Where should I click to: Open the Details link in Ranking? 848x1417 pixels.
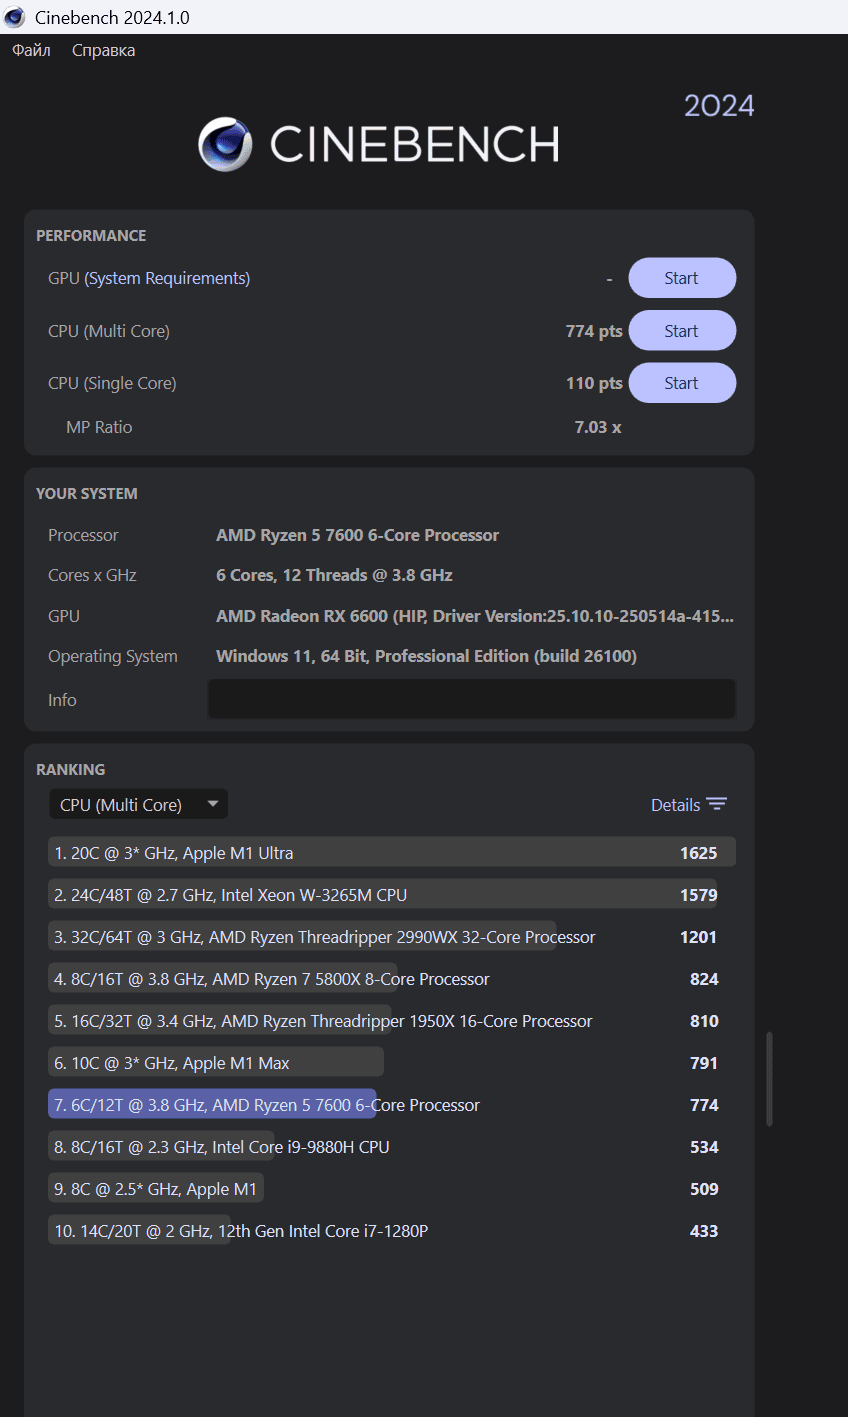[675, 805]
